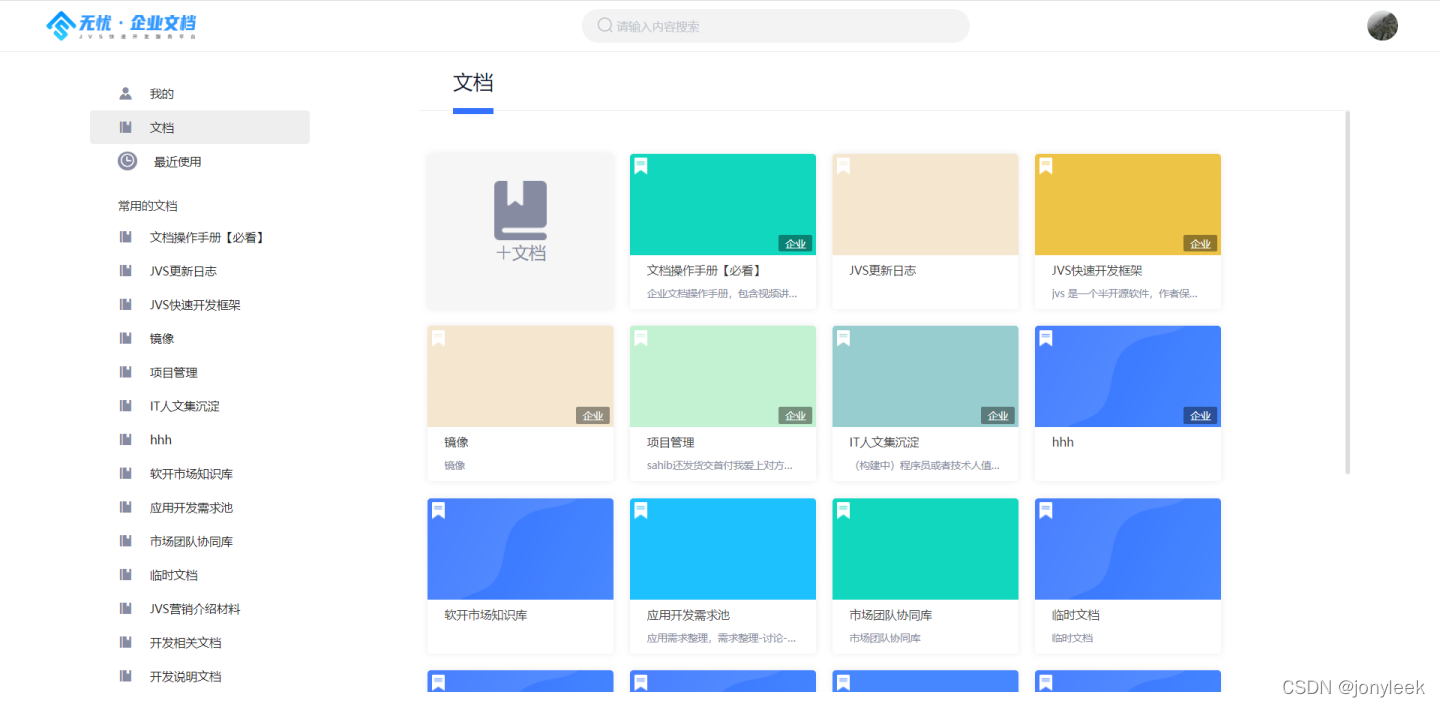1440x707 pixels.
Task: Click bookmark icon on 镜像 card
Action: [438, 338]
